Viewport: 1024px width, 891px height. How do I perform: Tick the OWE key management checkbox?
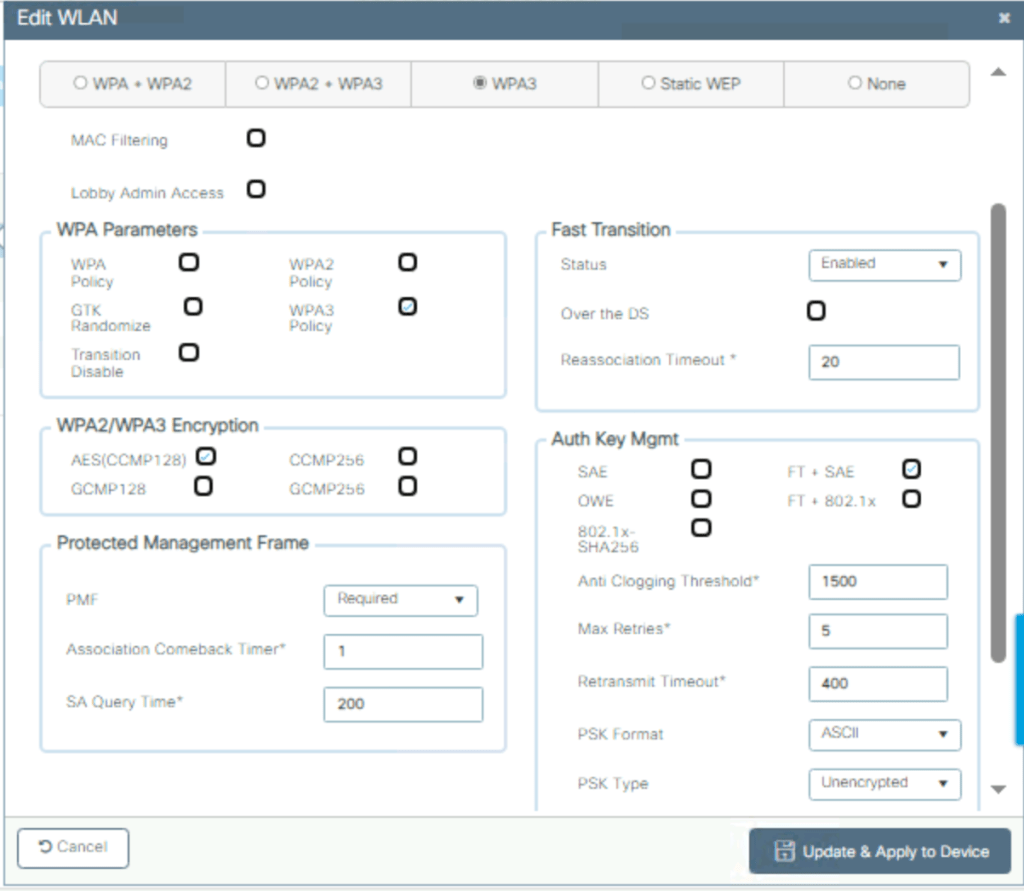(x=702, y=498)
